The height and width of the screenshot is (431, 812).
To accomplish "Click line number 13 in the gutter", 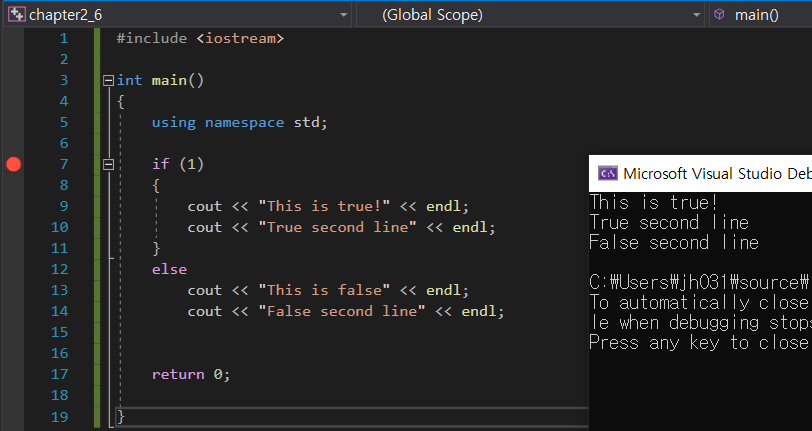I will 60,290.
